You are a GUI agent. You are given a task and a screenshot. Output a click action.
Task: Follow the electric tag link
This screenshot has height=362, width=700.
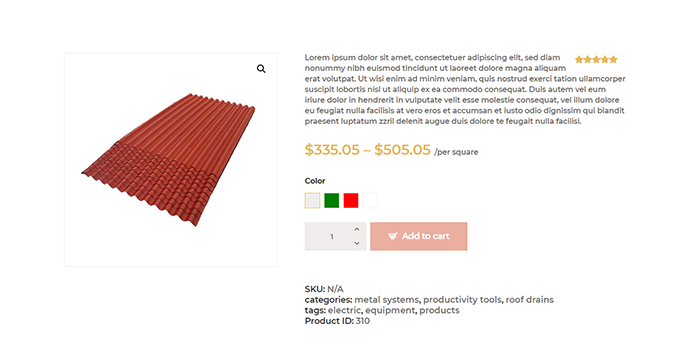click(x=344, y=310)
